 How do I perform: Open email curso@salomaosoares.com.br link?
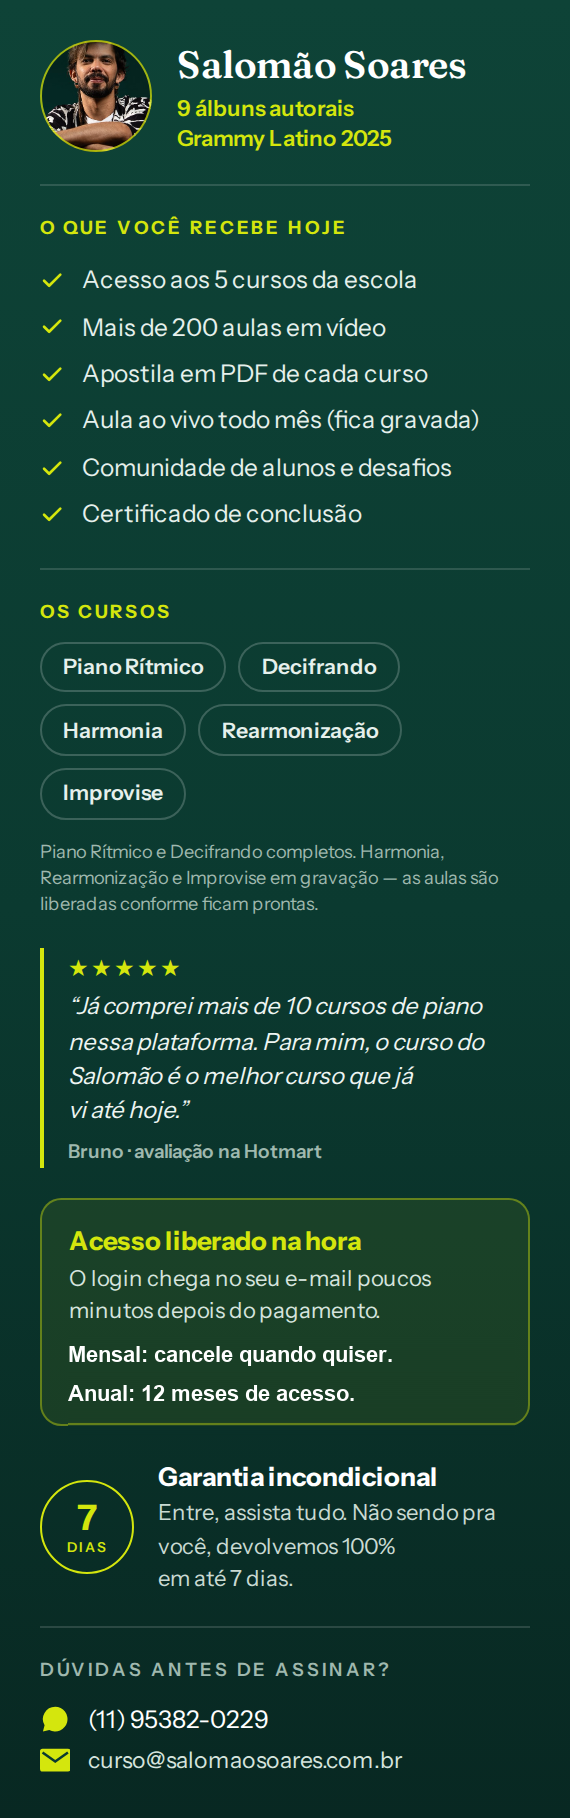pos(245,1760)
